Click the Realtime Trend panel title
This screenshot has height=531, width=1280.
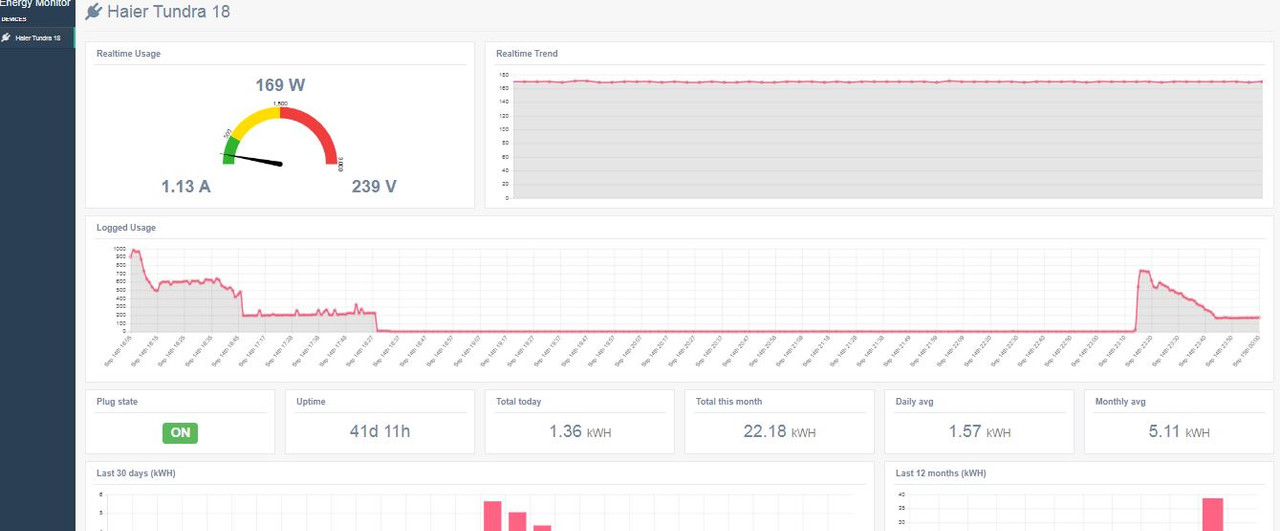pos(527,54)
